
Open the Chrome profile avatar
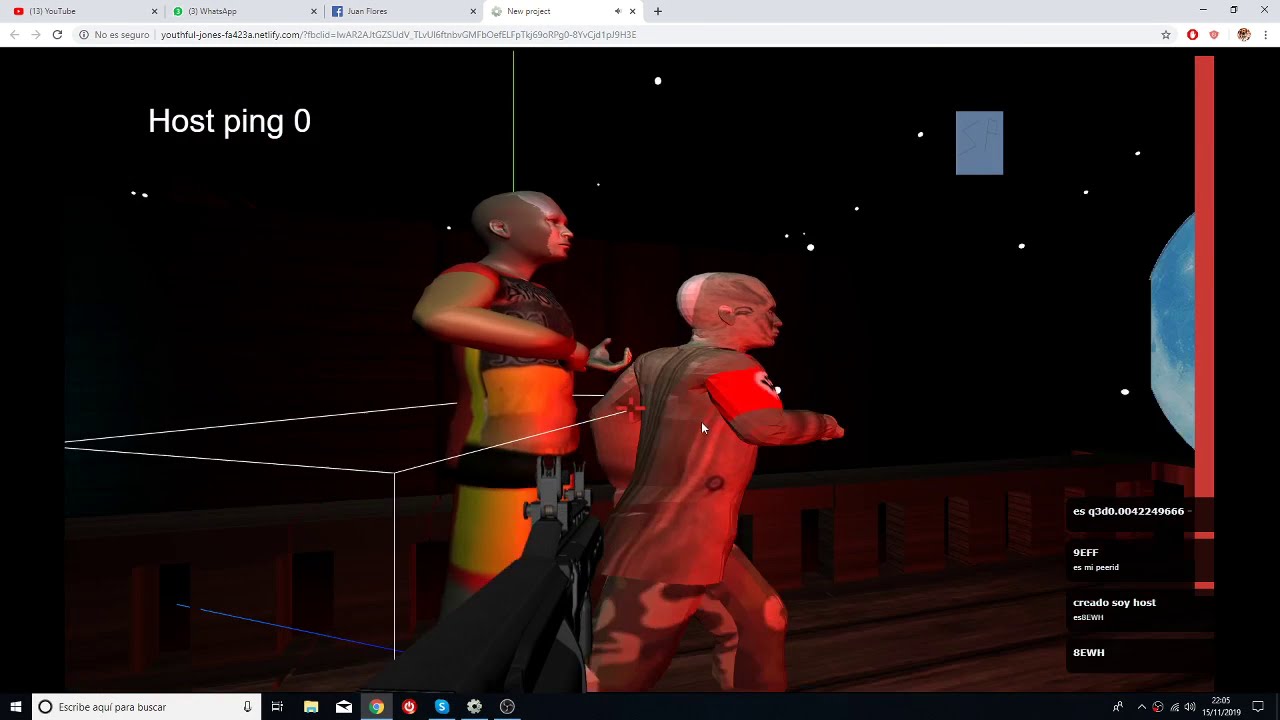[x=1244, y=35]
